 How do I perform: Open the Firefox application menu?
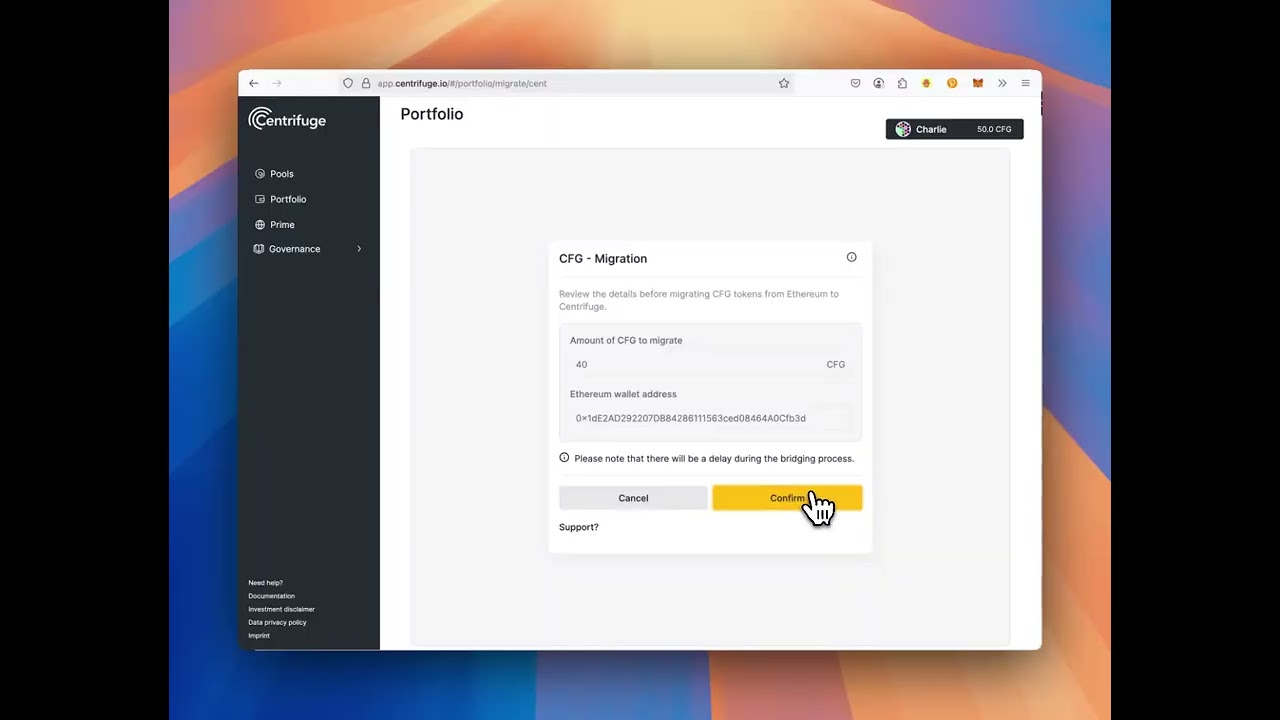point(1025,83)
